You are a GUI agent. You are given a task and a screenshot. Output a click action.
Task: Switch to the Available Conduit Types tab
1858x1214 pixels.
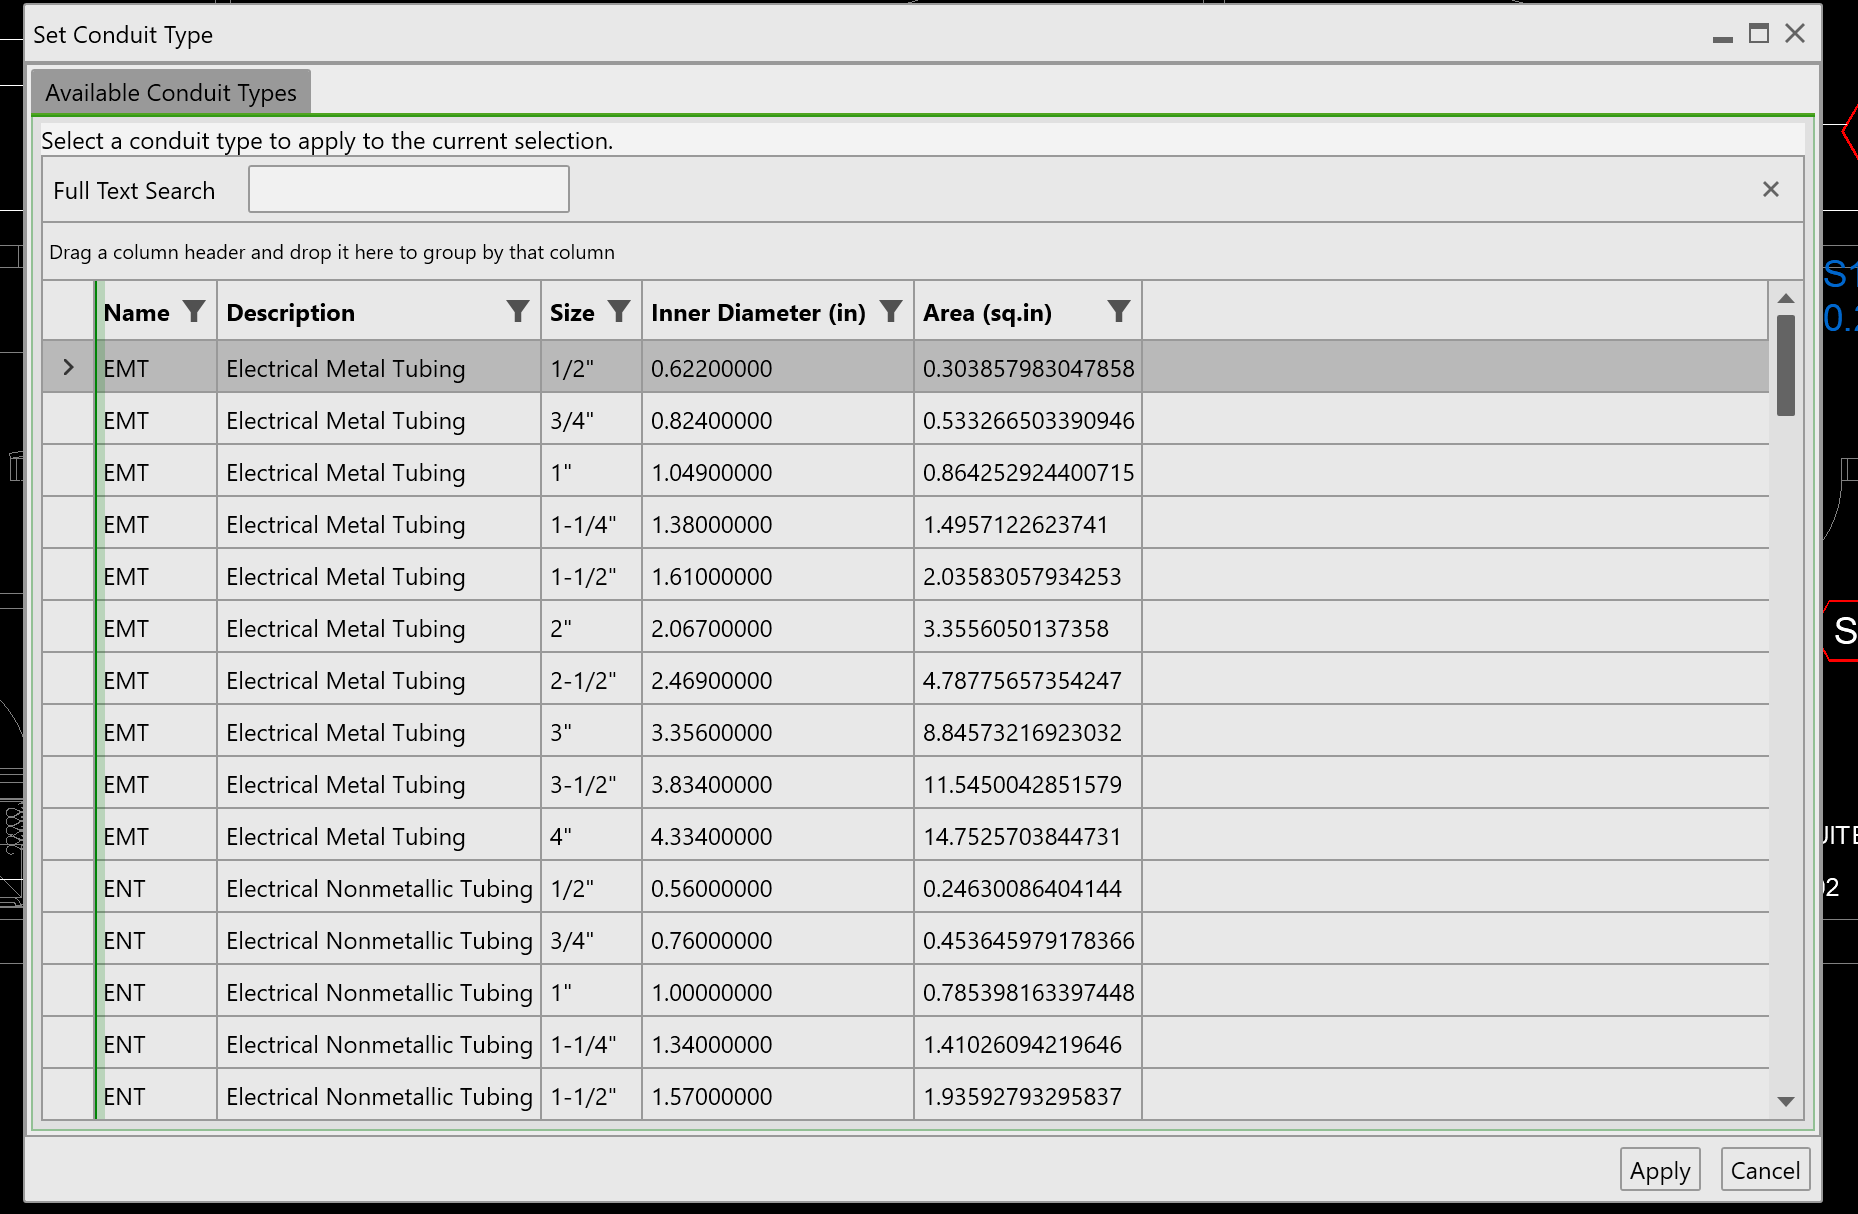click(171, 91)
